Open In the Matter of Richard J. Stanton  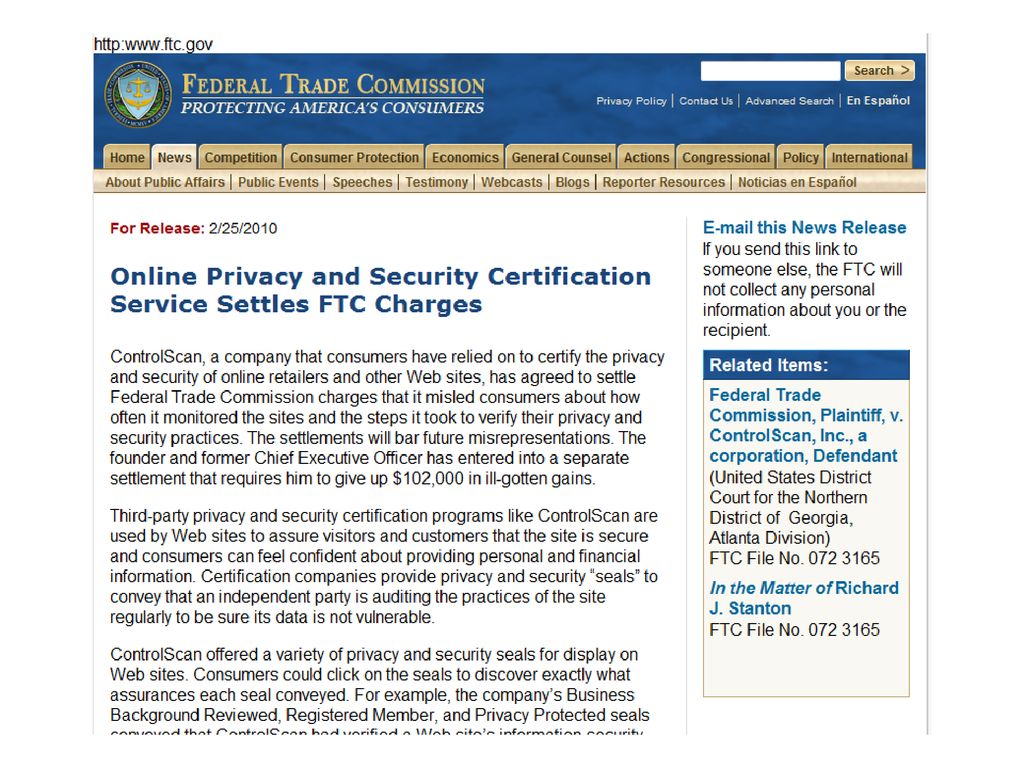click(804, 598)
